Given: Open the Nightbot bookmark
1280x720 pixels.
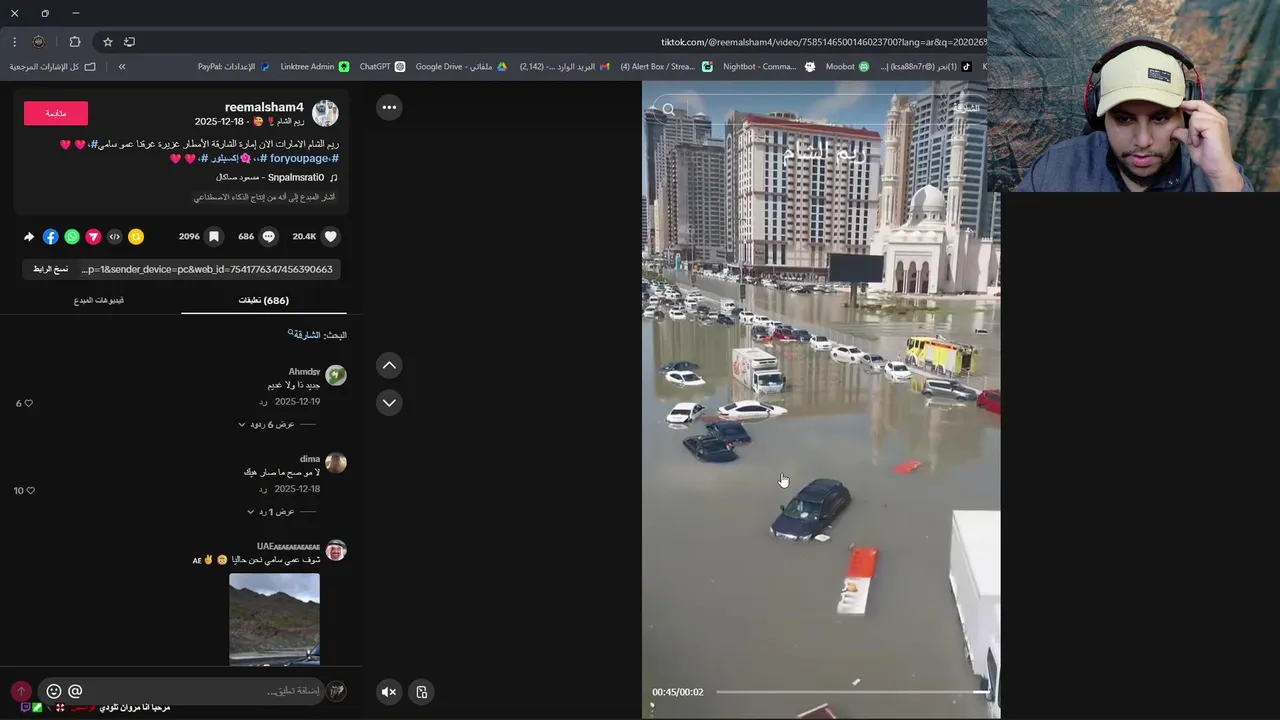Looking at the screenshot, I should pos(768,67).
